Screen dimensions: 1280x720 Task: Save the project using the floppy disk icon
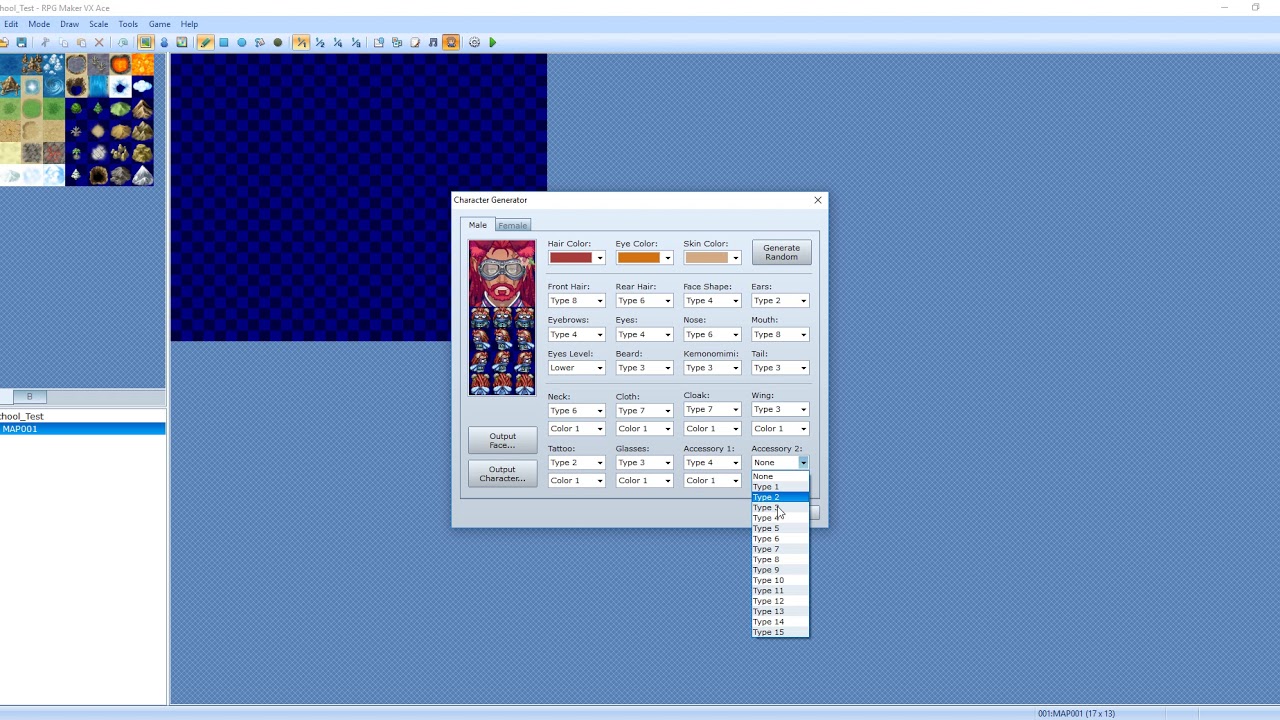pyautogui.click(x=21, y=42)
